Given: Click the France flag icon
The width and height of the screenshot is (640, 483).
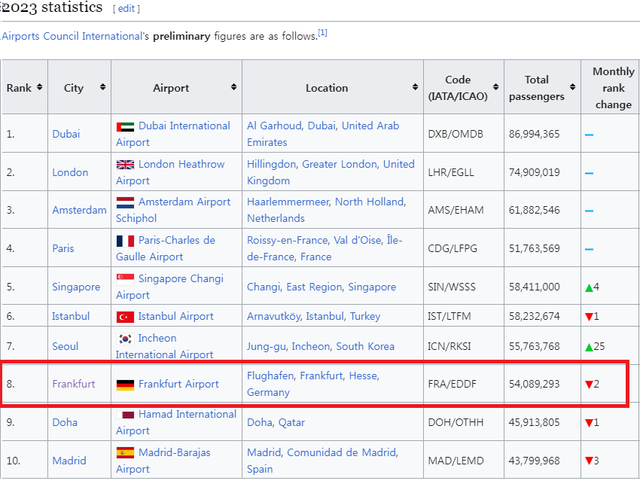Looking at the screenshot, I should pos(125,240).
